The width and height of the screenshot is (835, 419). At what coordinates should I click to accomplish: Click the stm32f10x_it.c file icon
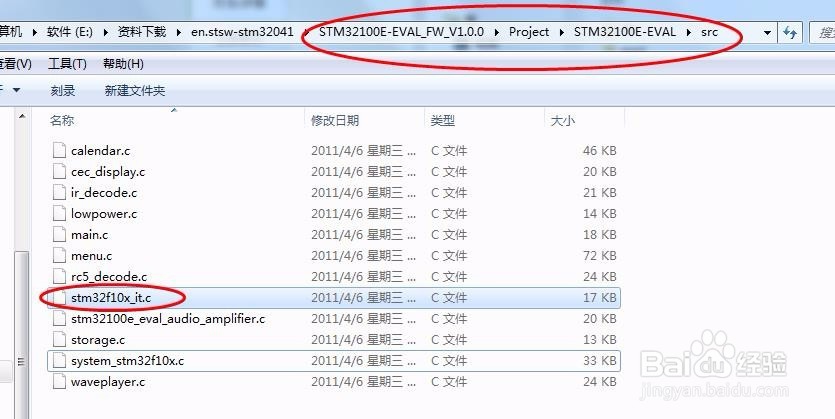tap(59, 298)
